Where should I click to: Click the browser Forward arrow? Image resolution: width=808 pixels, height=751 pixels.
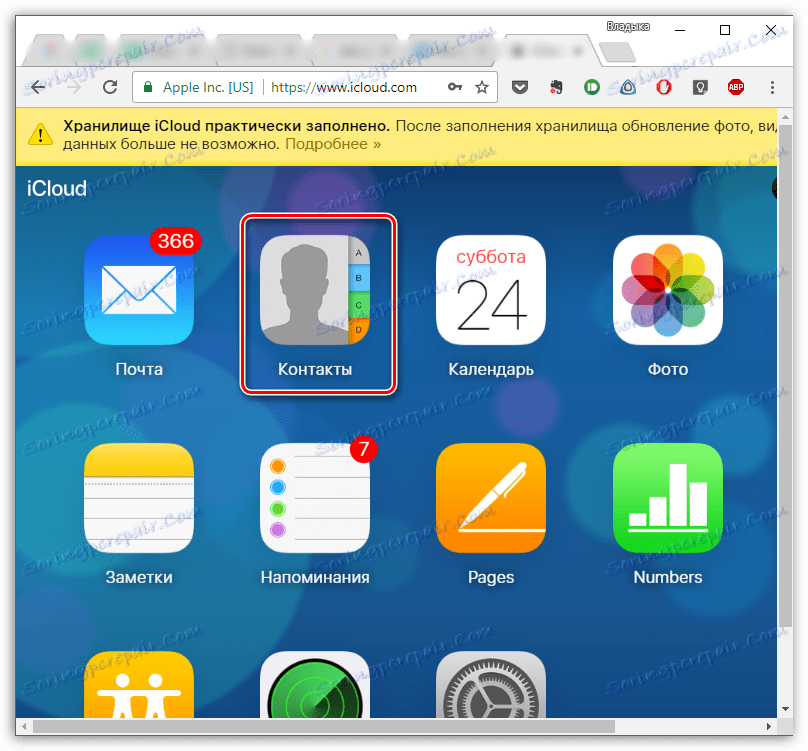click(x=74, y=88)
